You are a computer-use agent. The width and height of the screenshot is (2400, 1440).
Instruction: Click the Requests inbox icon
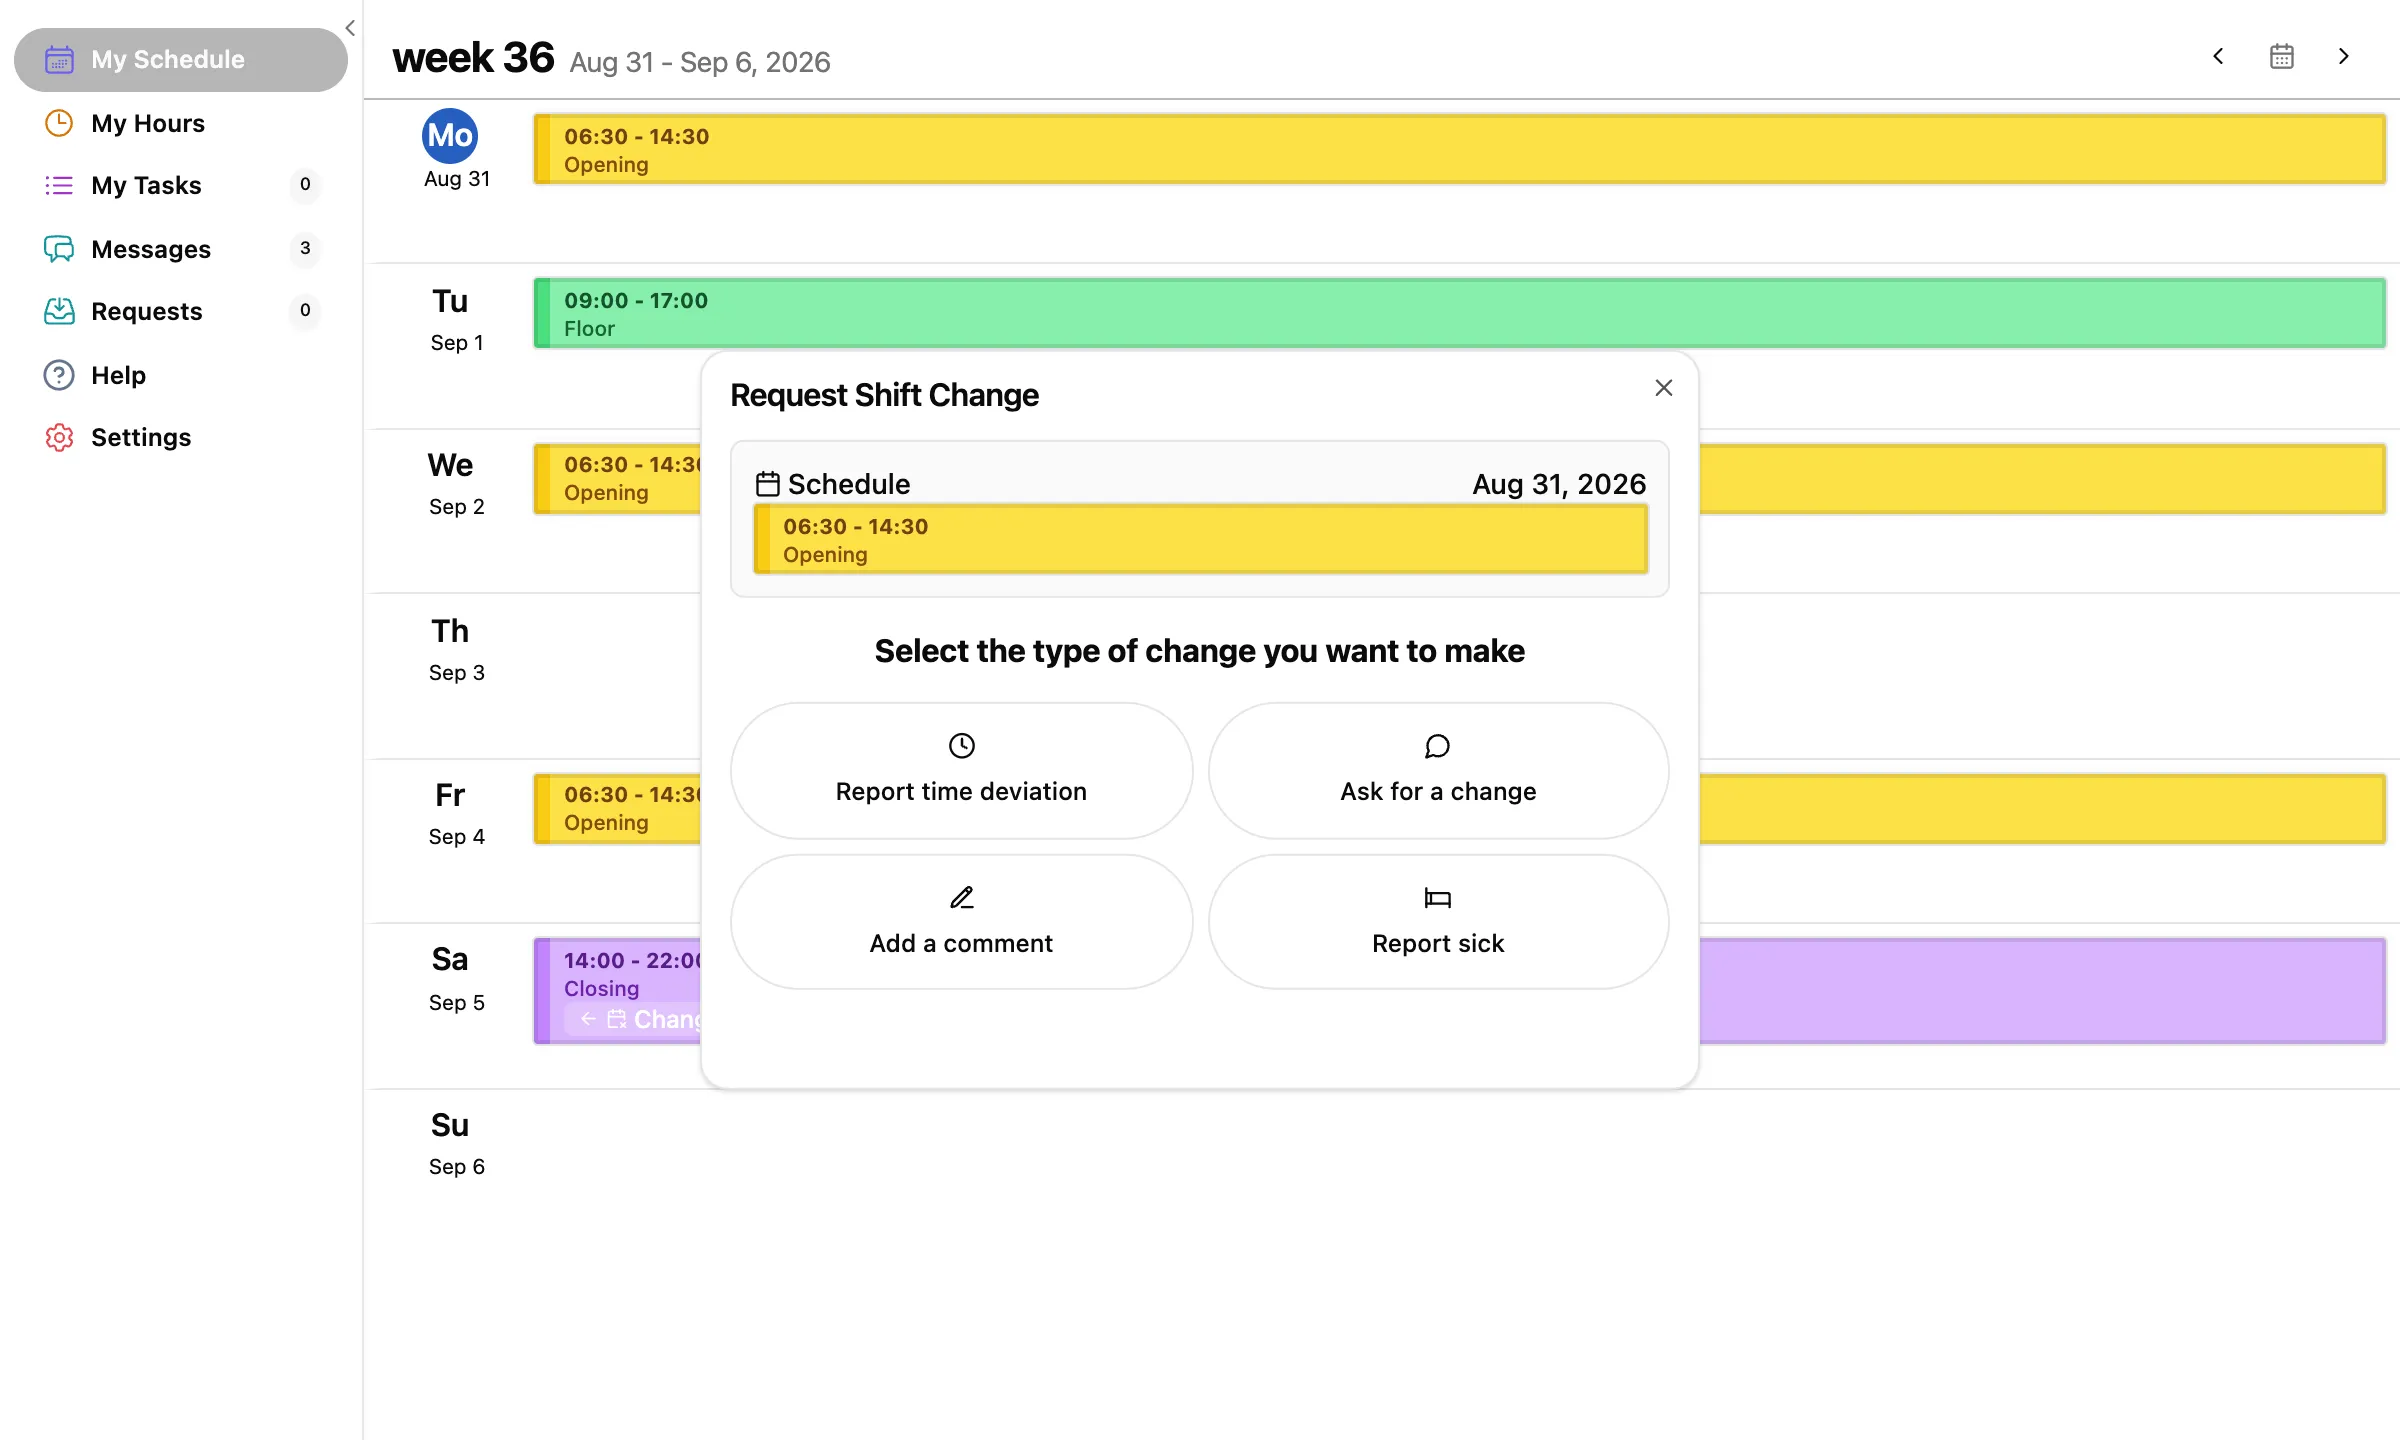click(x=59, y=311)
